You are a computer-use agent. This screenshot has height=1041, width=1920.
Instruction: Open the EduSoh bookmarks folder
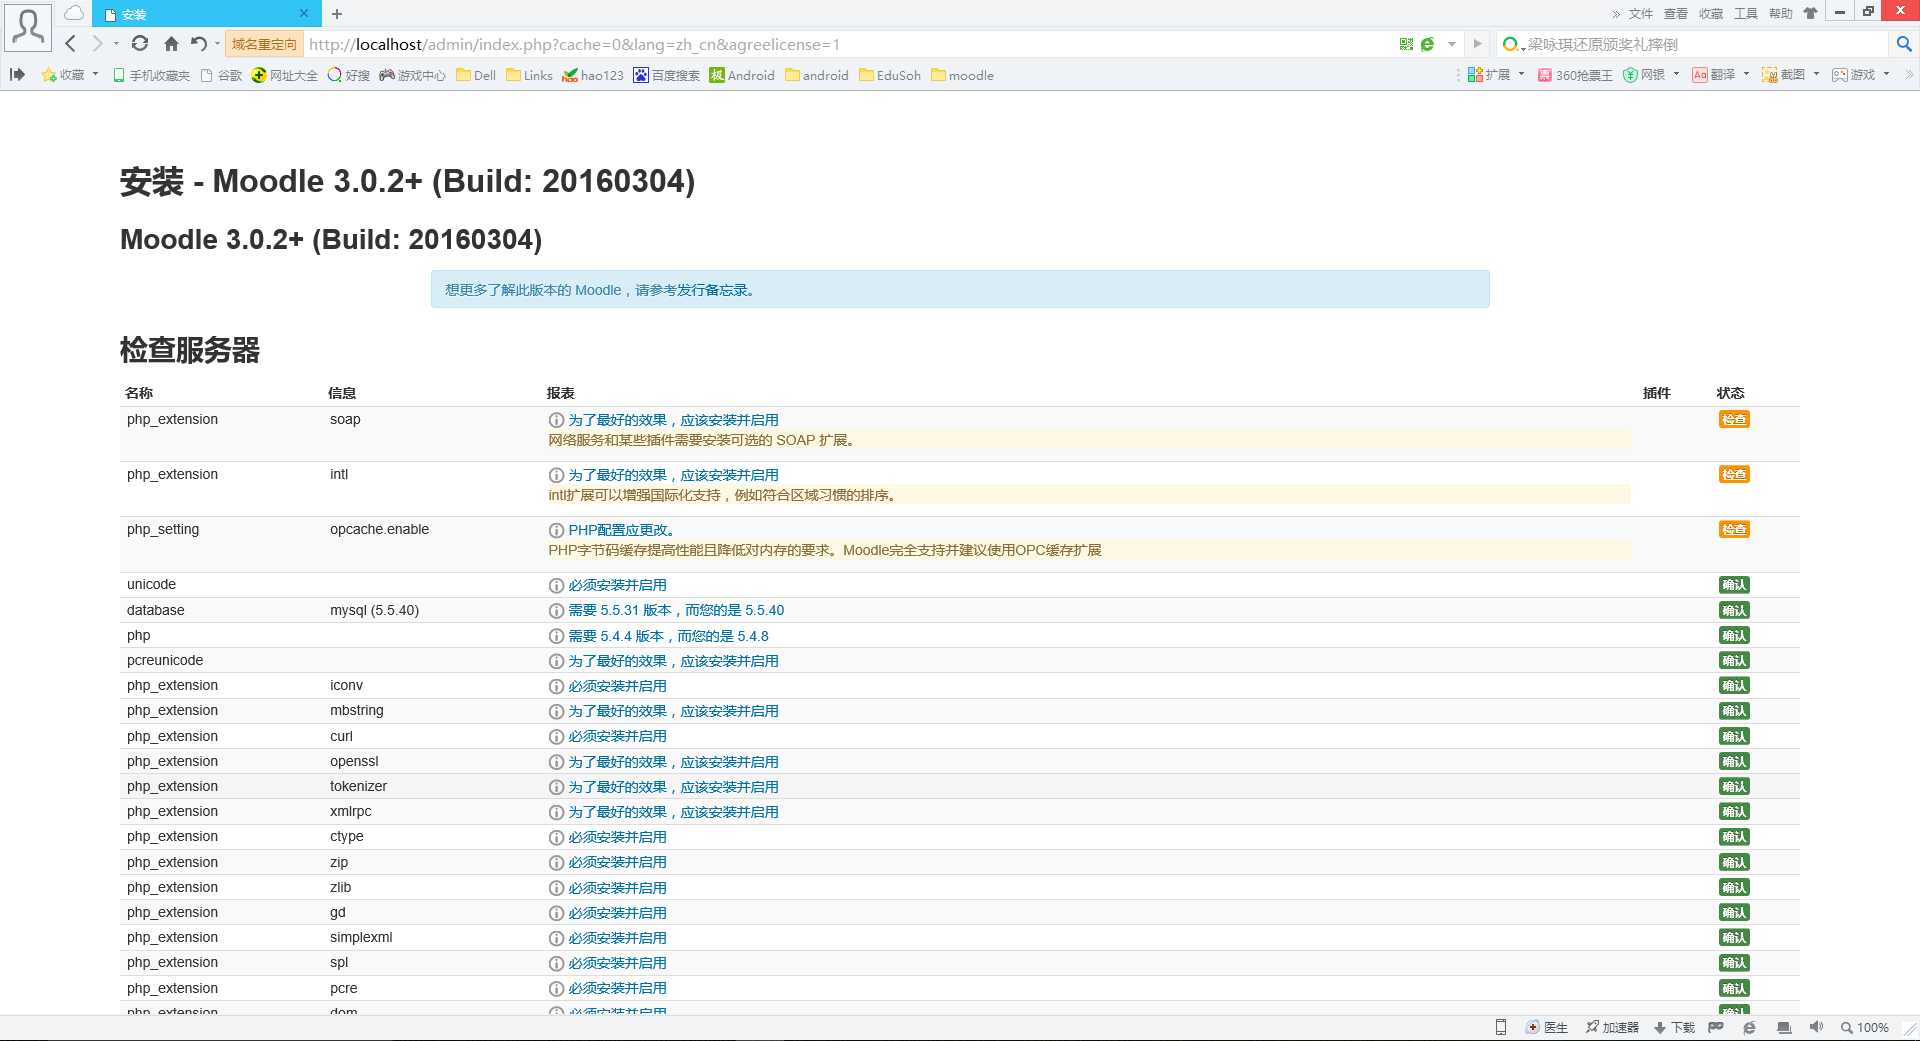point(890,75)
